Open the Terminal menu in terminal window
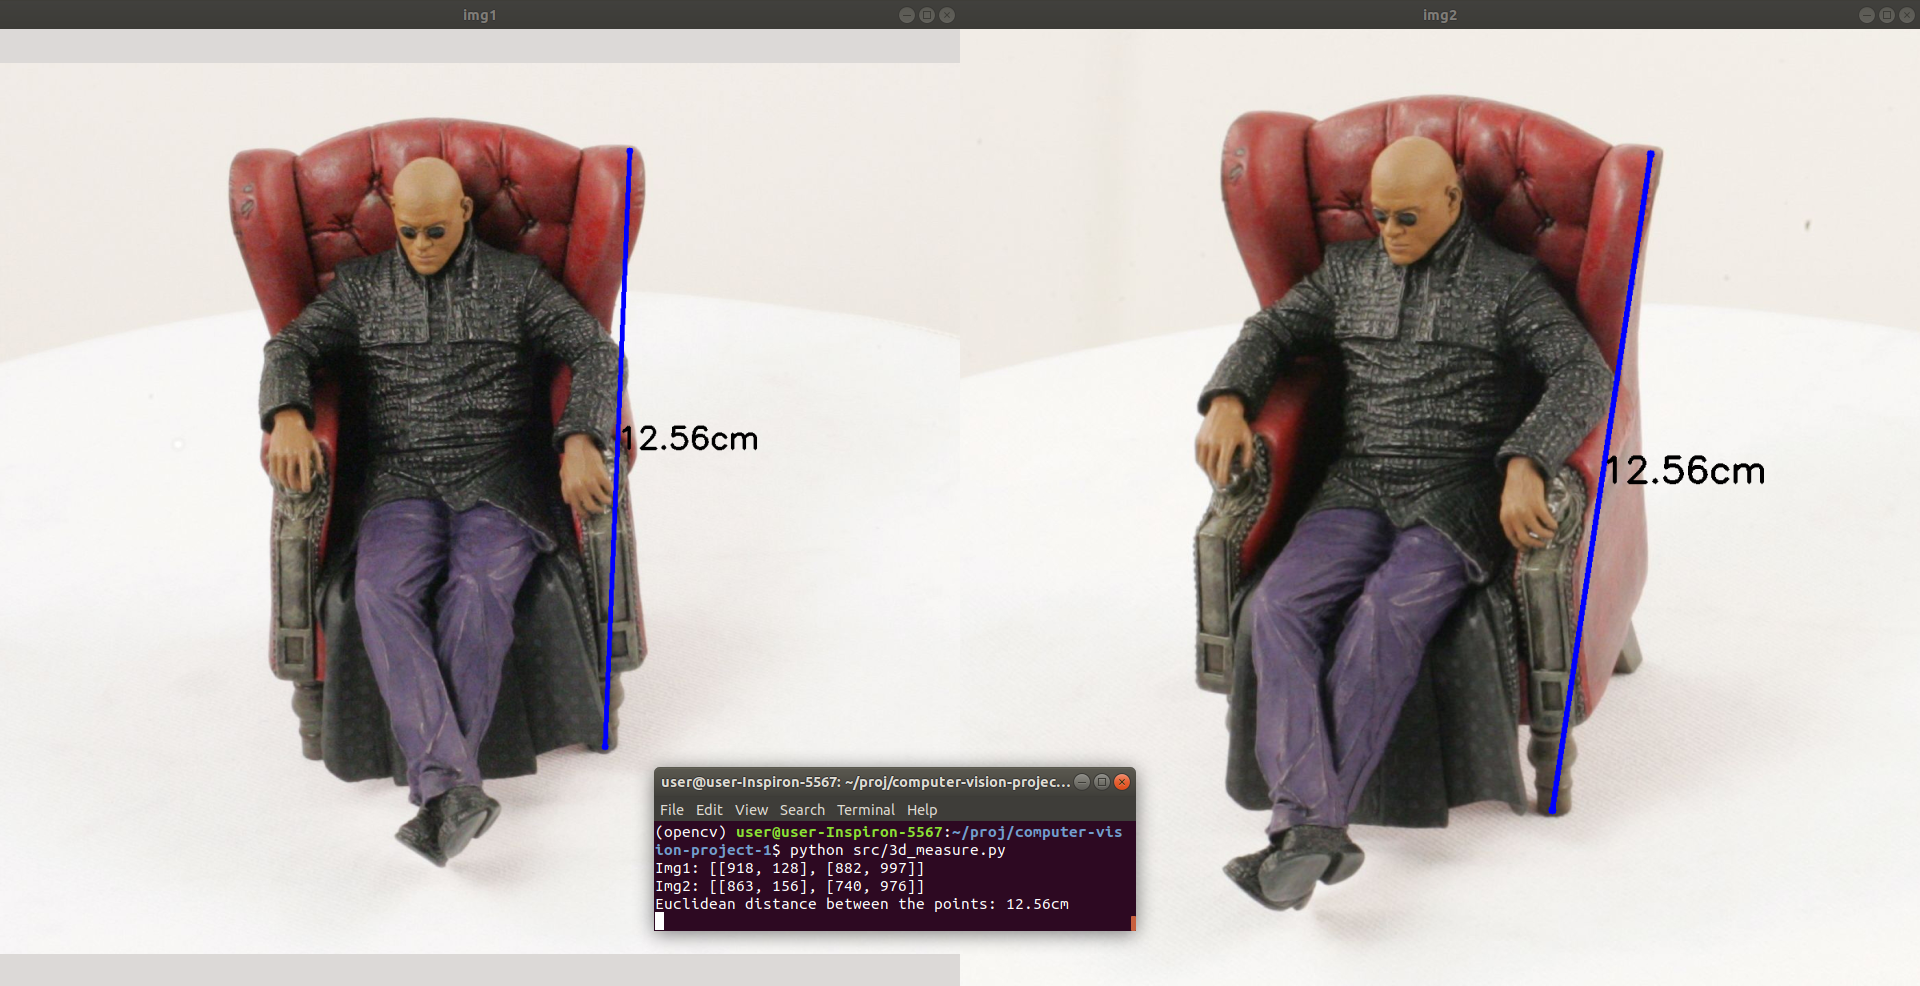Viewport: 1920px width, 986px height. click(x=866, y=810)
